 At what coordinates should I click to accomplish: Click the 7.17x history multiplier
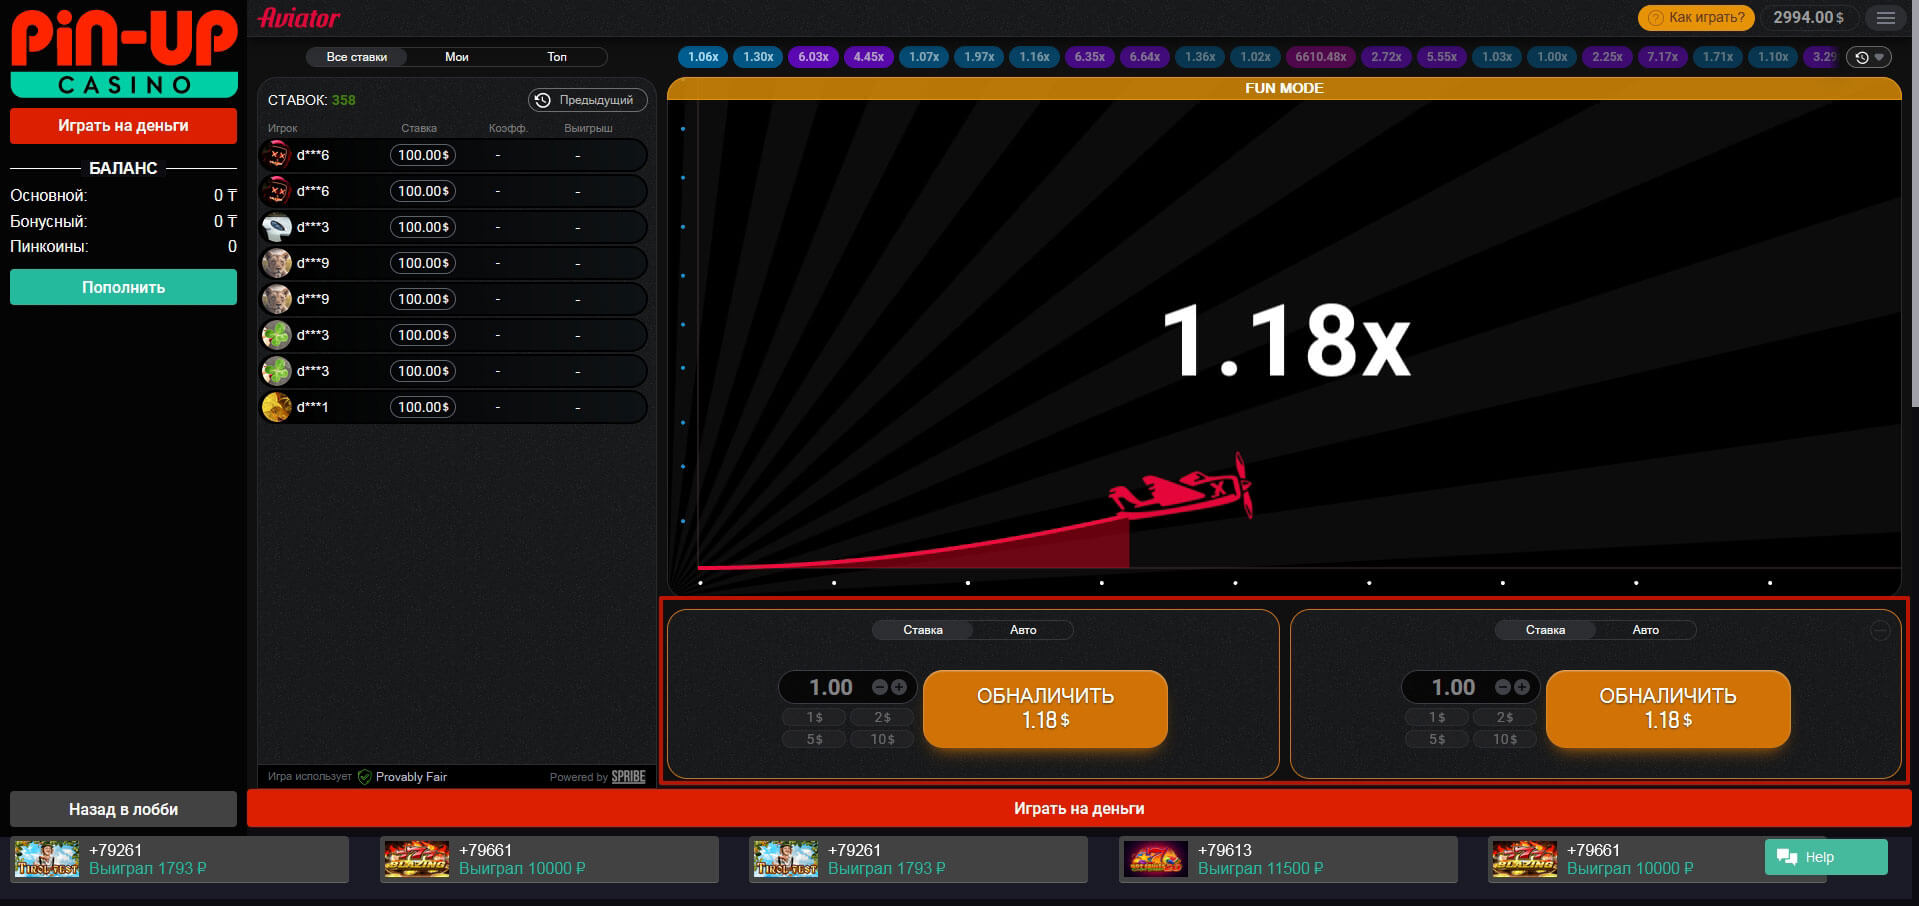click(1662, 57)
